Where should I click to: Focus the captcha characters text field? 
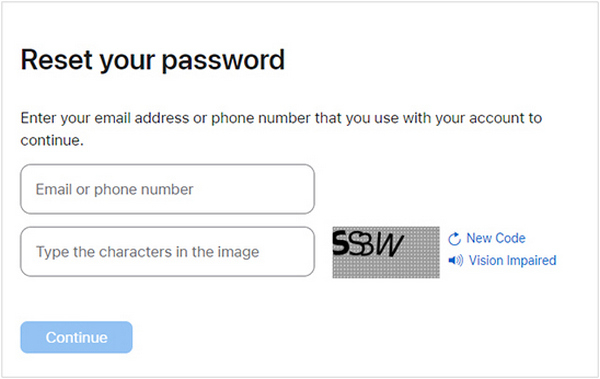(168, 252)
